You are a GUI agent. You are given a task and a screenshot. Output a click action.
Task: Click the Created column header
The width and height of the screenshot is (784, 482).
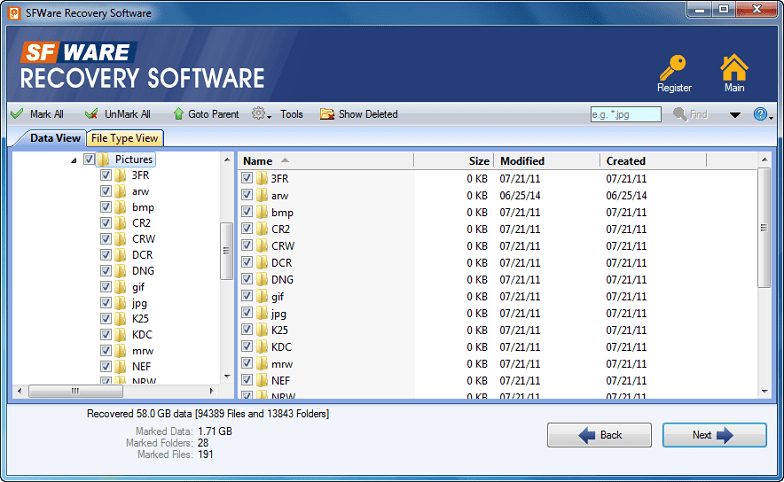point(653,160)
